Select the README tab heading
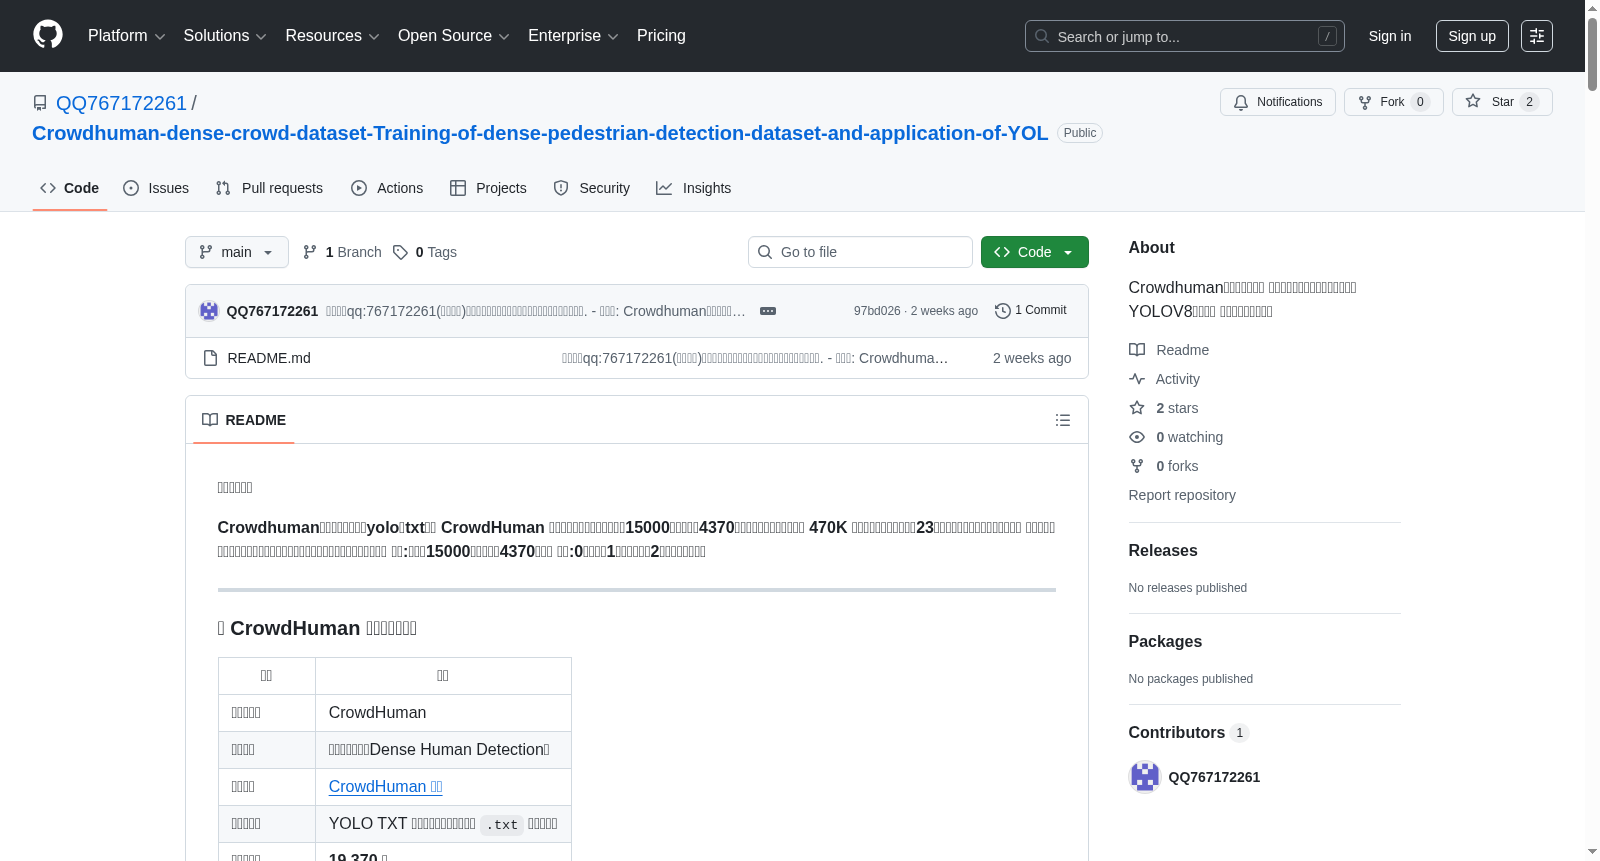Screen dimensions: 1600x861 244,420
